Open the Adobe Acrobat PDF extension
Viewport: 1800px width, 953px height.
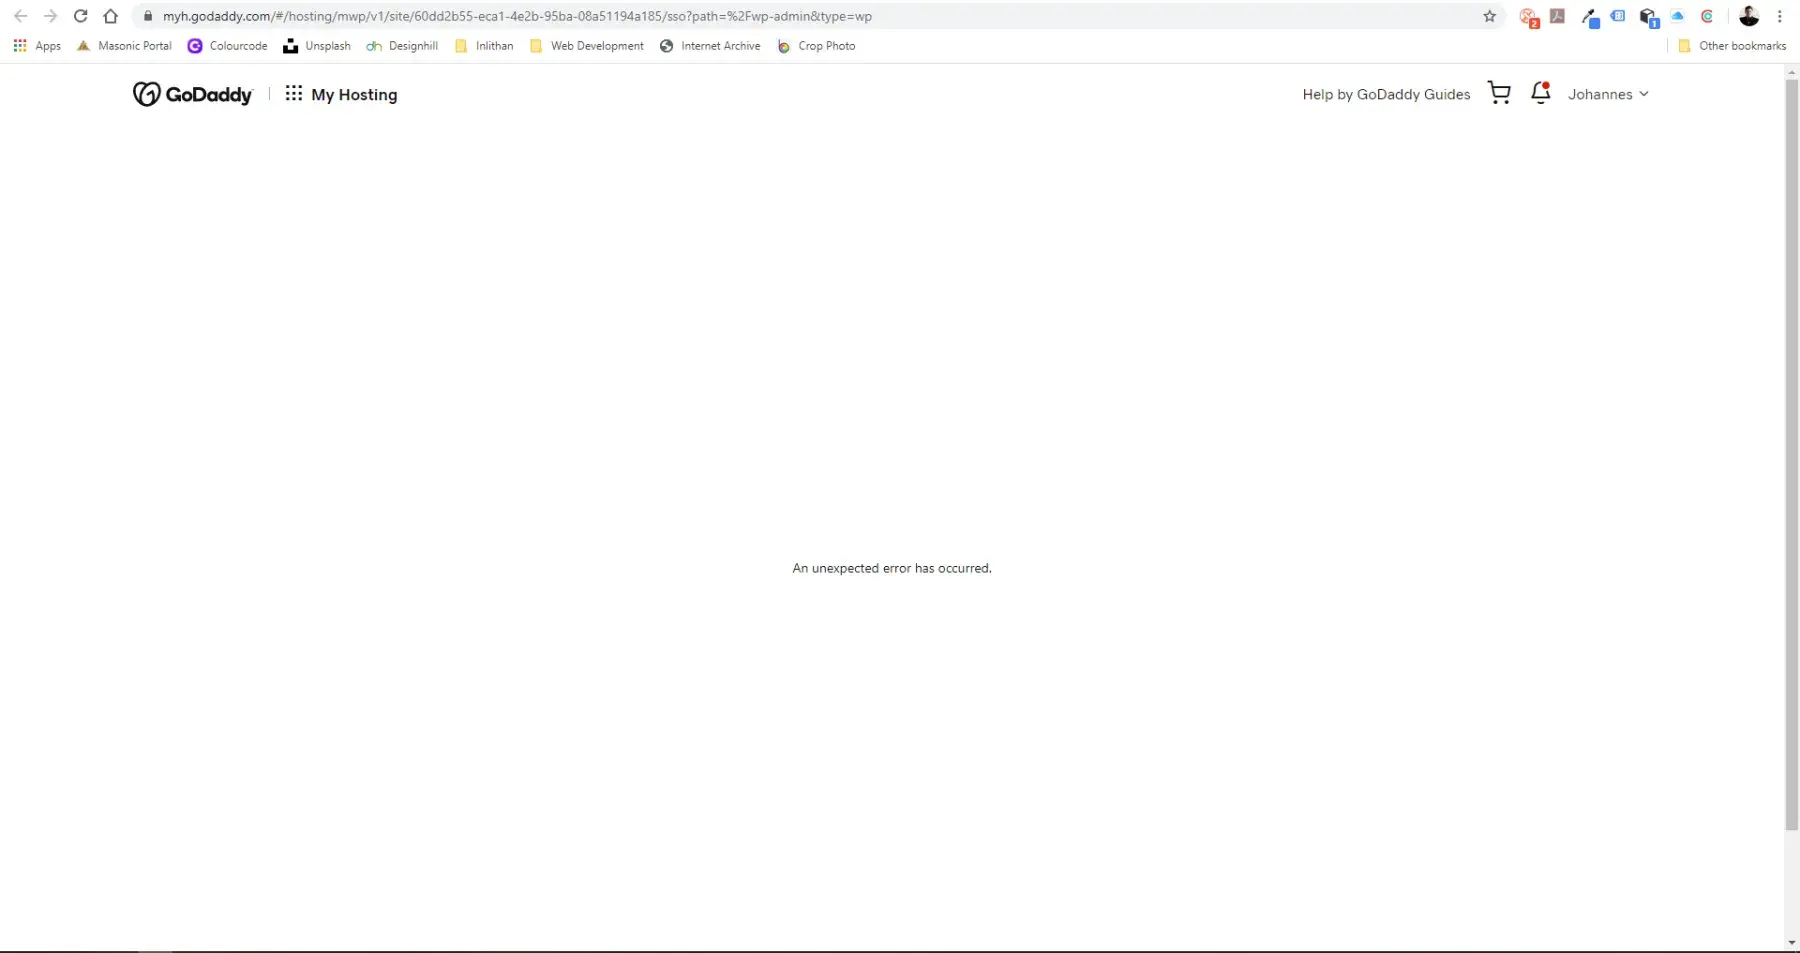pyautogui.click(x=1557, y=16)
